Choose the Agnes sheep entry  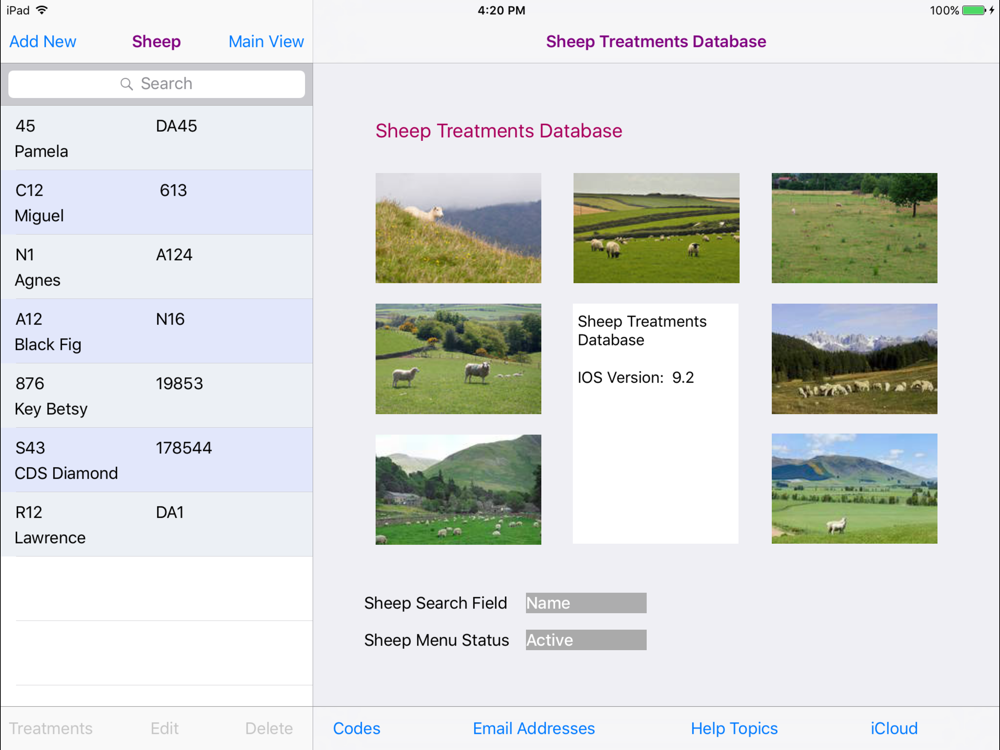tap(156, 267)
